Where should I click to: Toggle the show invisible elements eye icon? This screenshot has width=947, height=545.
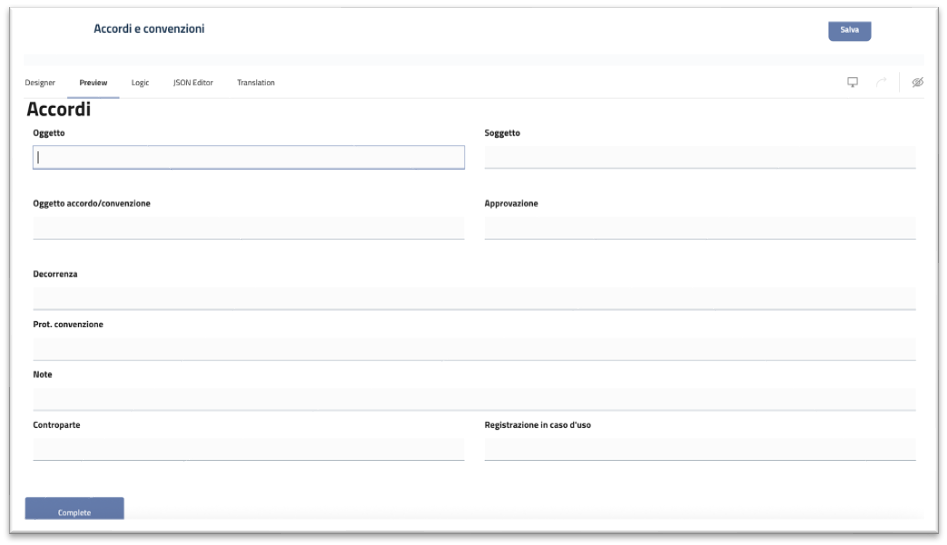click(x=918, y=82)
